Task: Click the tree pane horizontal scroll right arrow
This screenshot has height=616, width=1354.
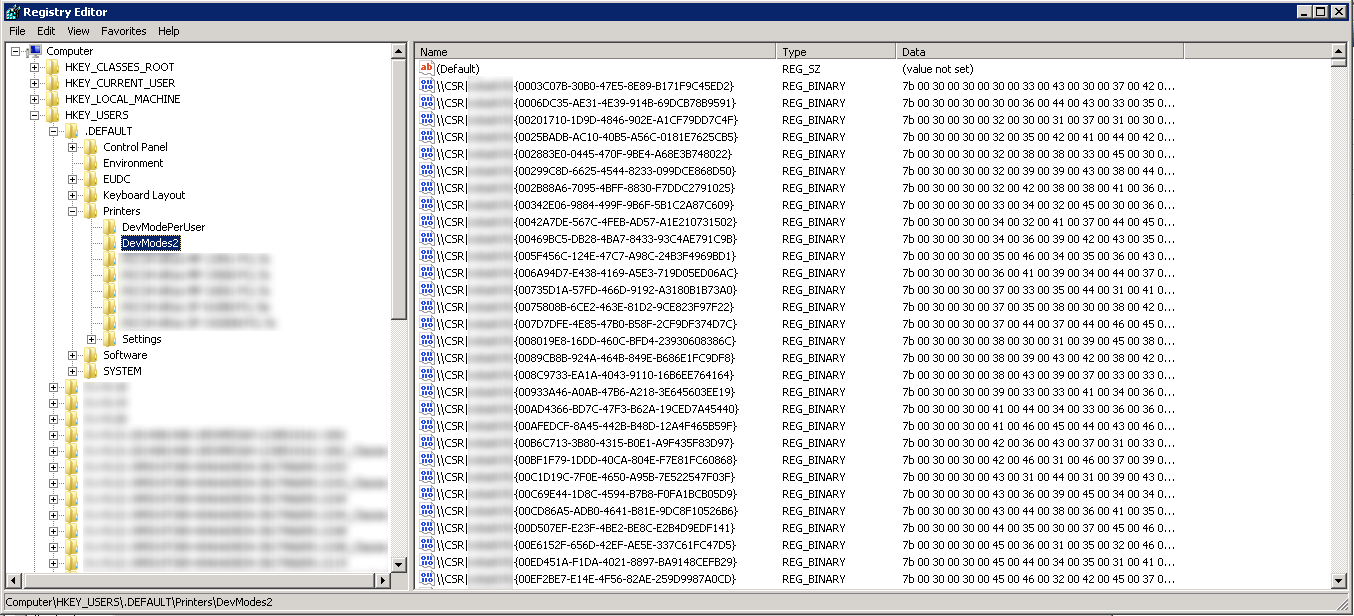Action: coord(381,581)
